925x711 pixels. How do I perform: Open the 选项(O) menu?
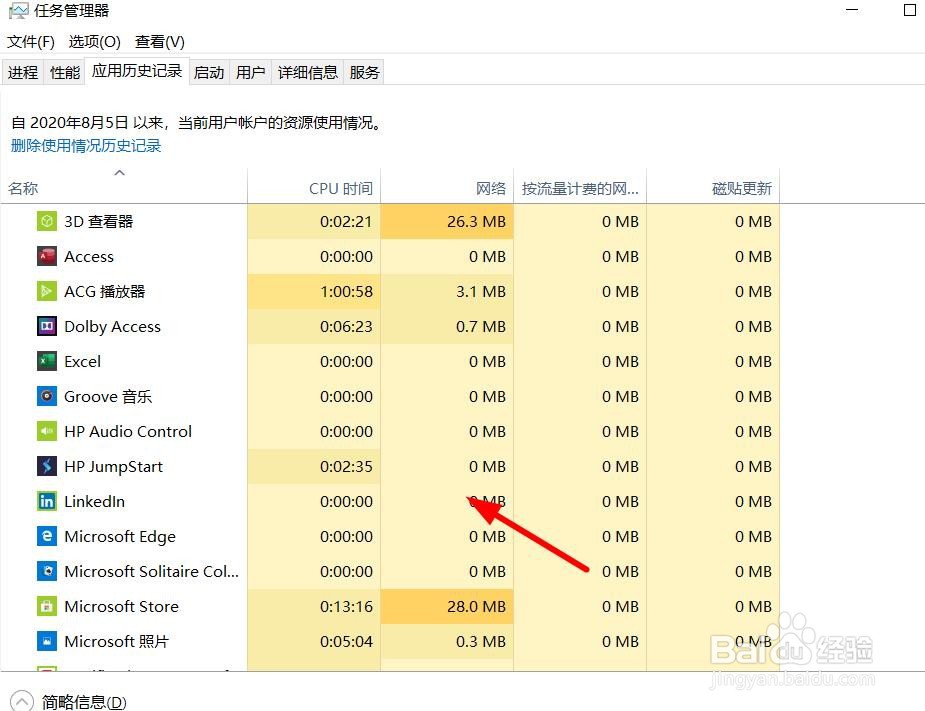tap(94, 42)
